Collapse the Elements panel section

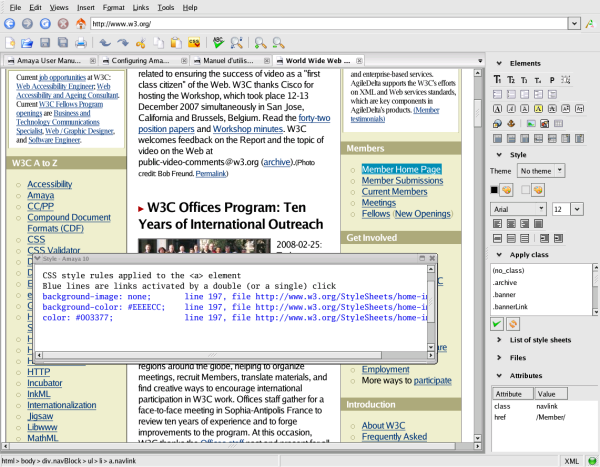497,63
